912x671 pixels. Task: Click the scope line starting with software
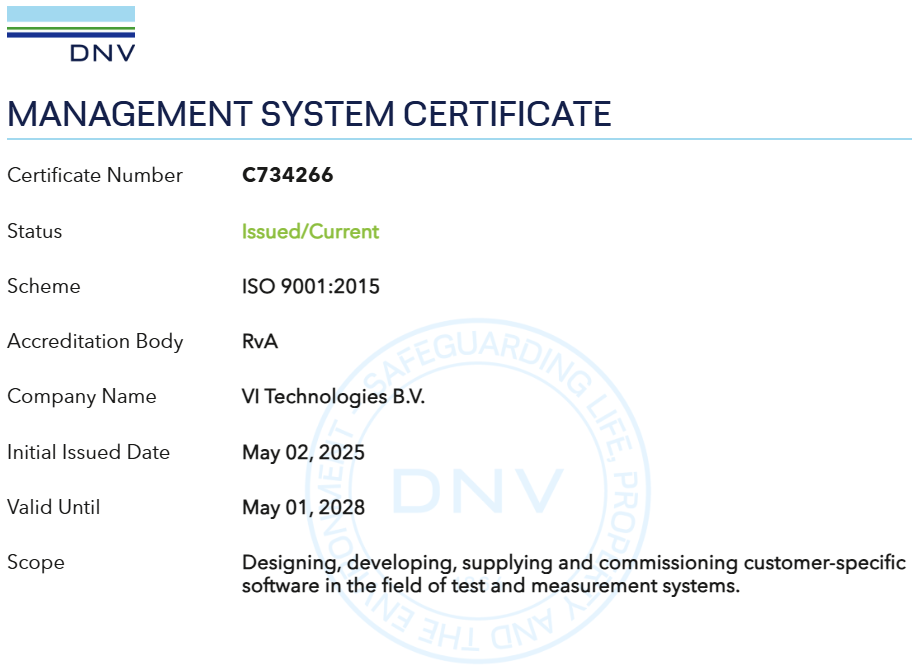pos(491,586)
